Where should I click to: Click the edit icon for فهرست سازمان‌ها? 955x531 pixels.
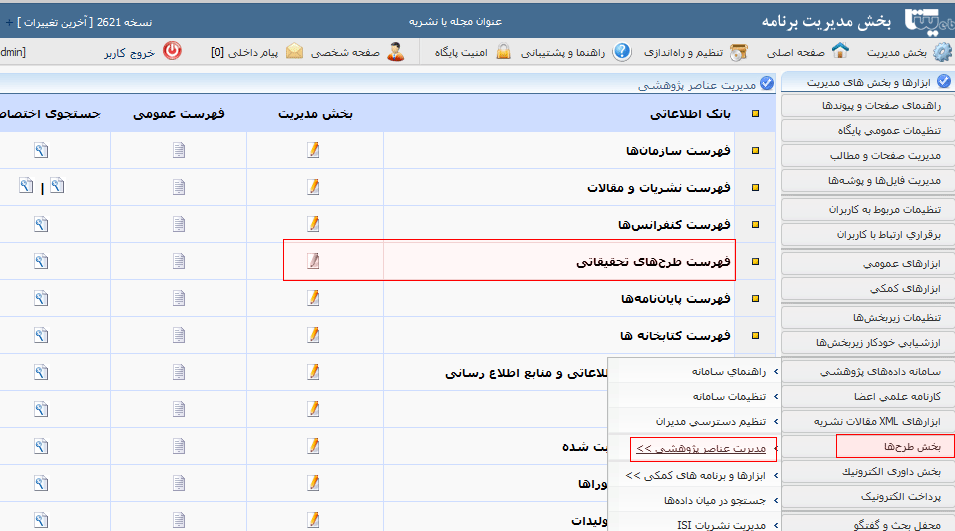pyautogui.click(x=314, y=150)
